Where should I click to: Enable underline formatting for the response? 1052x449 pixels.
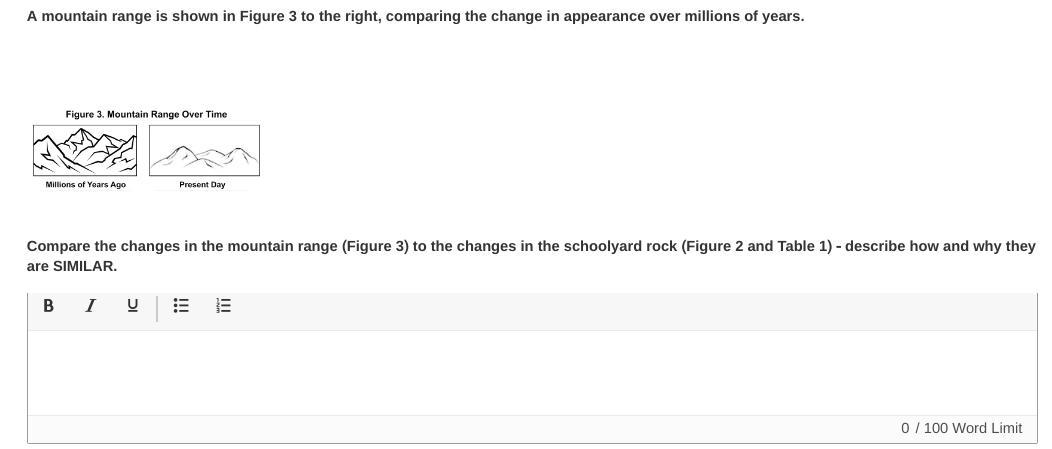132,306
